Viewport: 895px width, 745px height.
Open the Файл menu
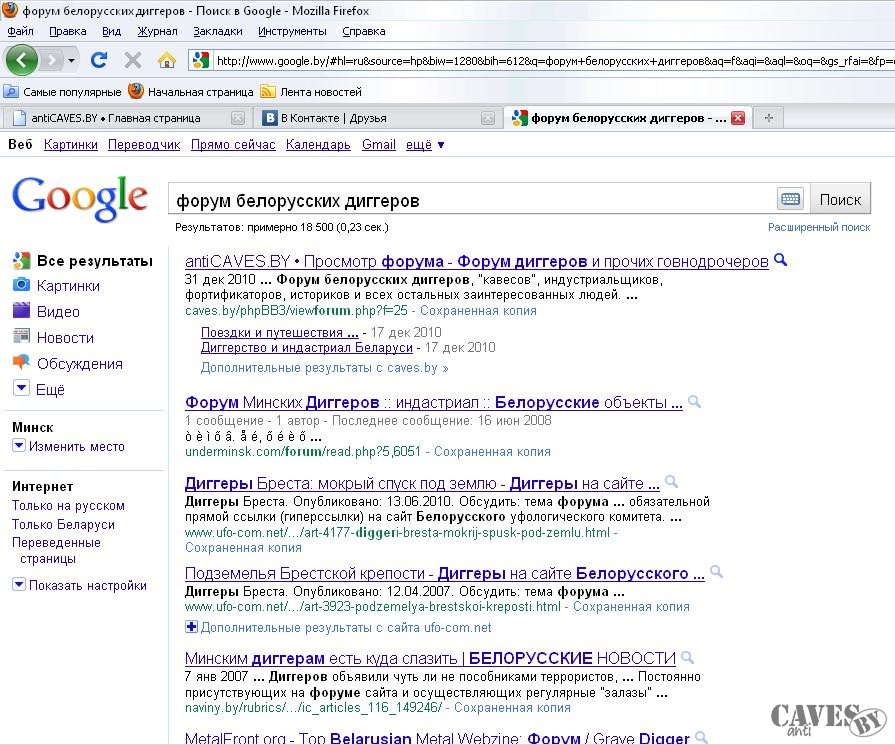click(21, 31)
